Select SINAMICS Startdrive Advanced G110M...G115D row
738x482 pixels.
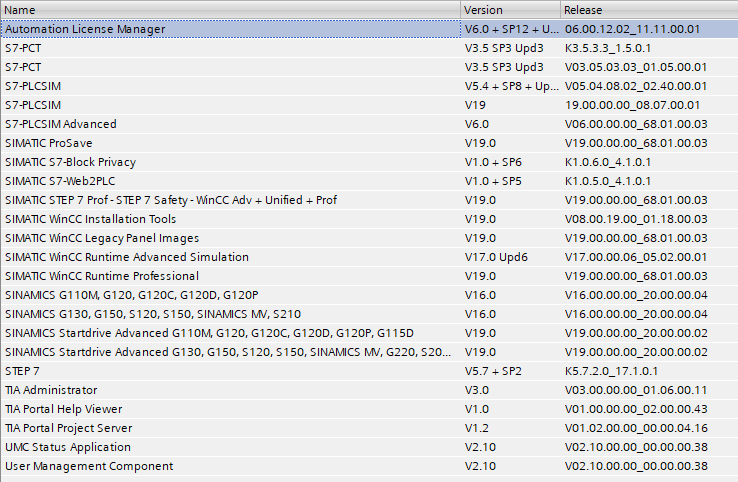point(369,333)
